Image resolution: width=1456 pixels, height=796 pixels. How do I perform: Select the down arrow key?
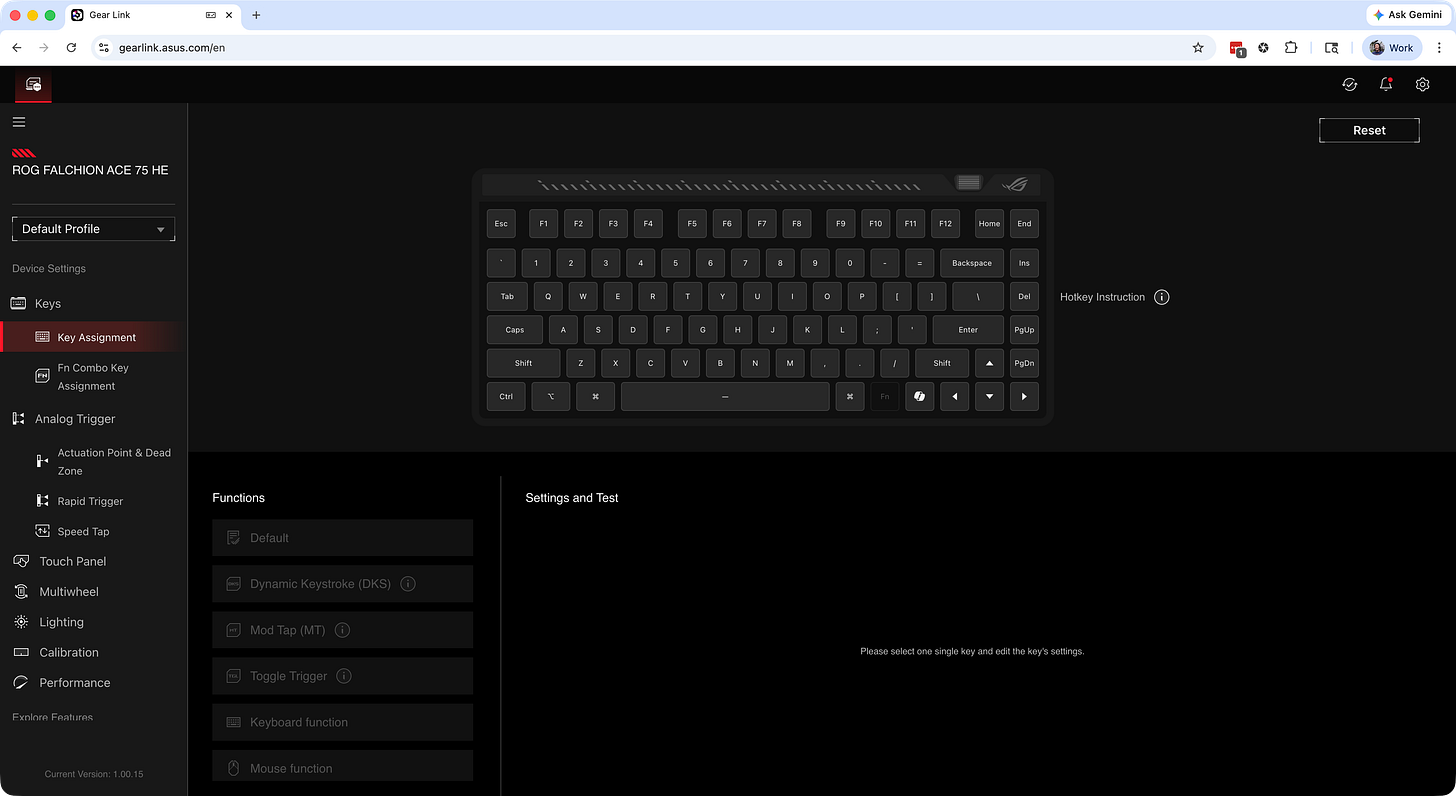click(x=989, y=396)
